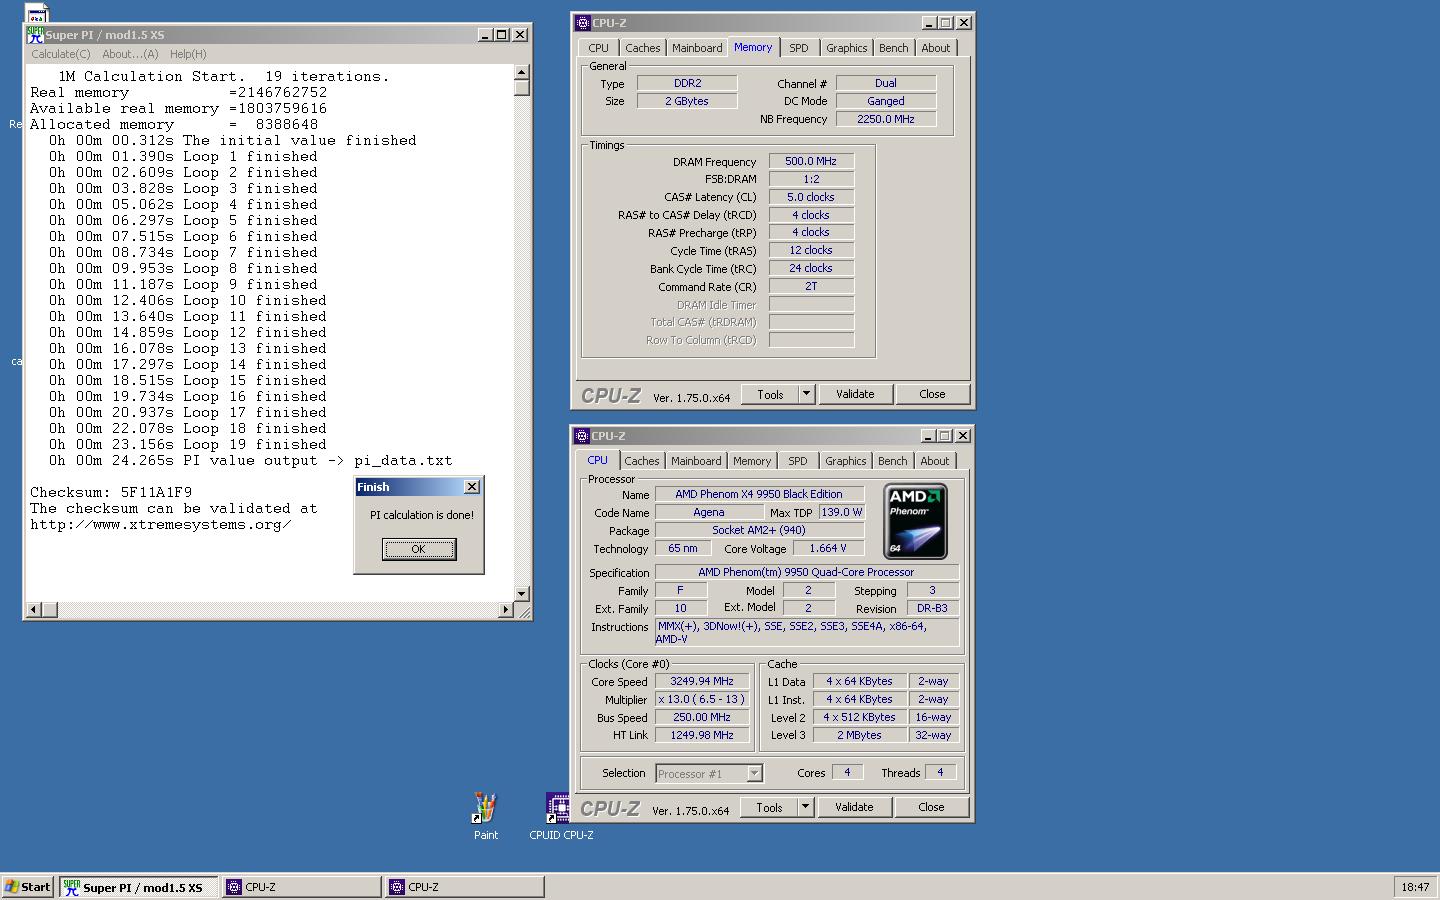Click the Command Rate 2T value
The image size is (1440, 900).
point(811,286)
